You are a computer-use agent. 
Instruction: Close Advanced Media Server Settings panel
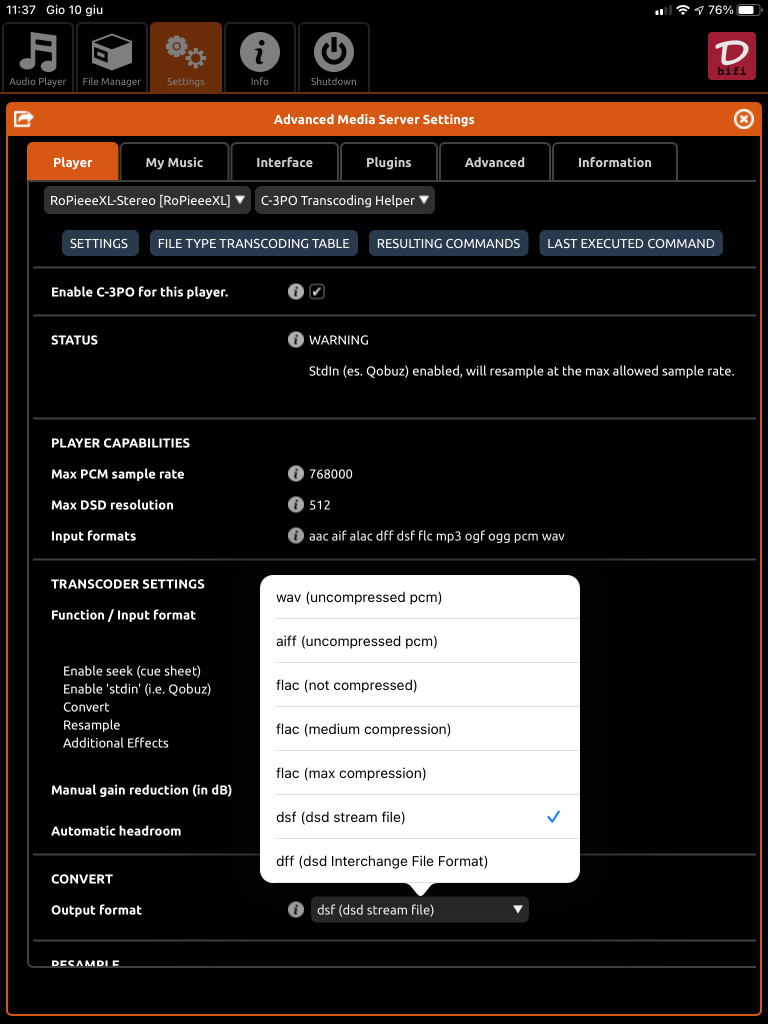743,119
